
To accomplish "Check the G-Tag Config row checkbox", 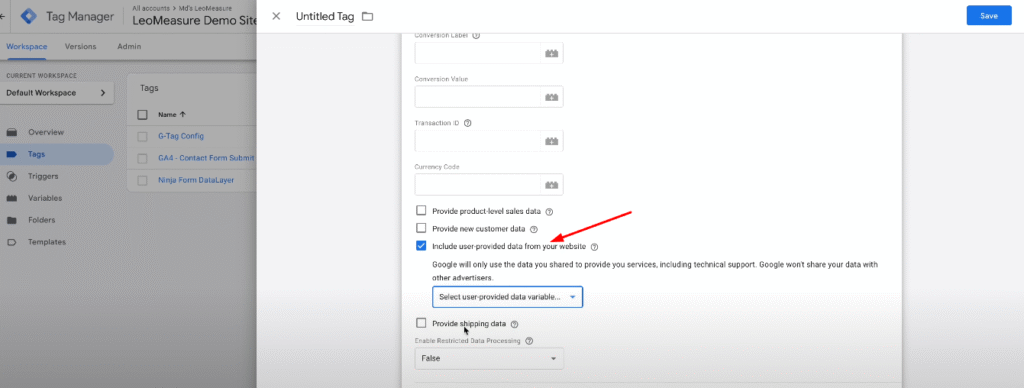I will (x=142, y=137).
